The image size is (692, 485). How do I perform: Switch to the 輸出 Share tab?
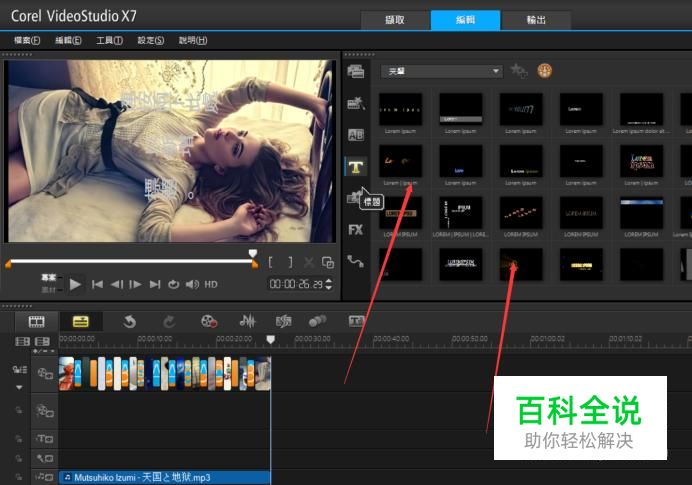(x=536, y=20)
